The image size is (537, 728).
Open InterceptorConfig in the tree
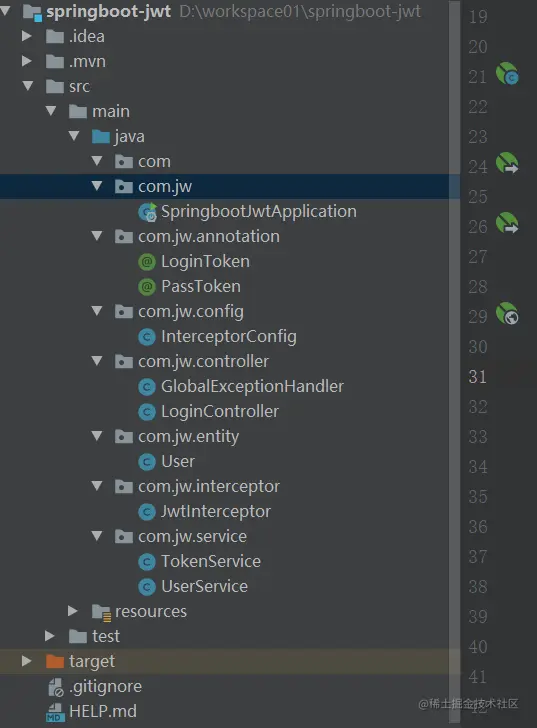click(x=228, y=337)
